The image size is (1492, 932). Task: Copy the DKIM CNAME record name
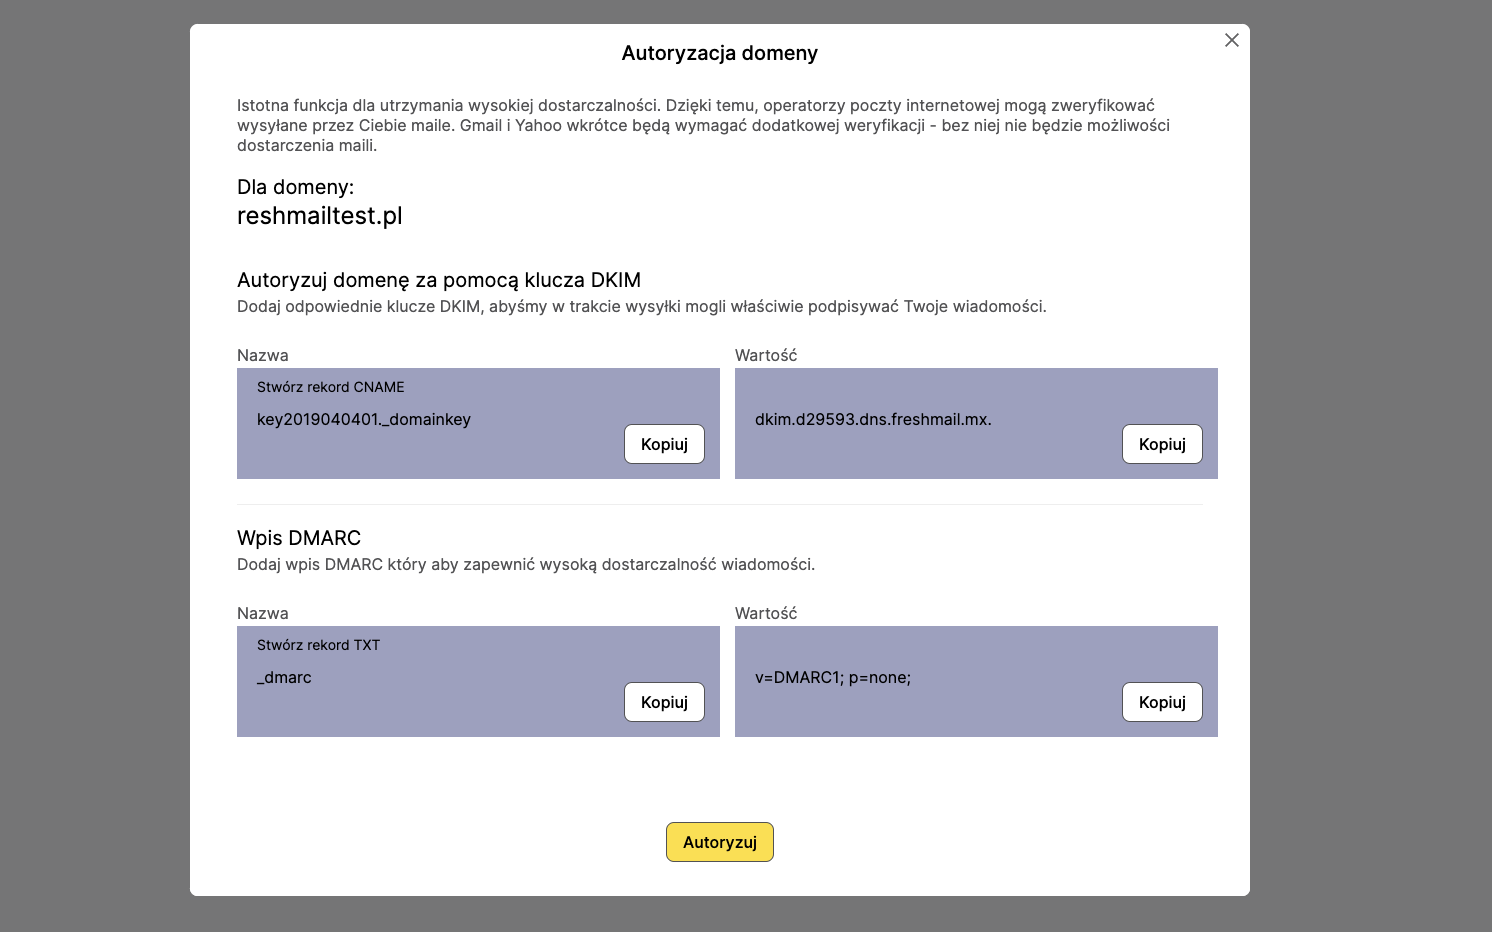664,444
